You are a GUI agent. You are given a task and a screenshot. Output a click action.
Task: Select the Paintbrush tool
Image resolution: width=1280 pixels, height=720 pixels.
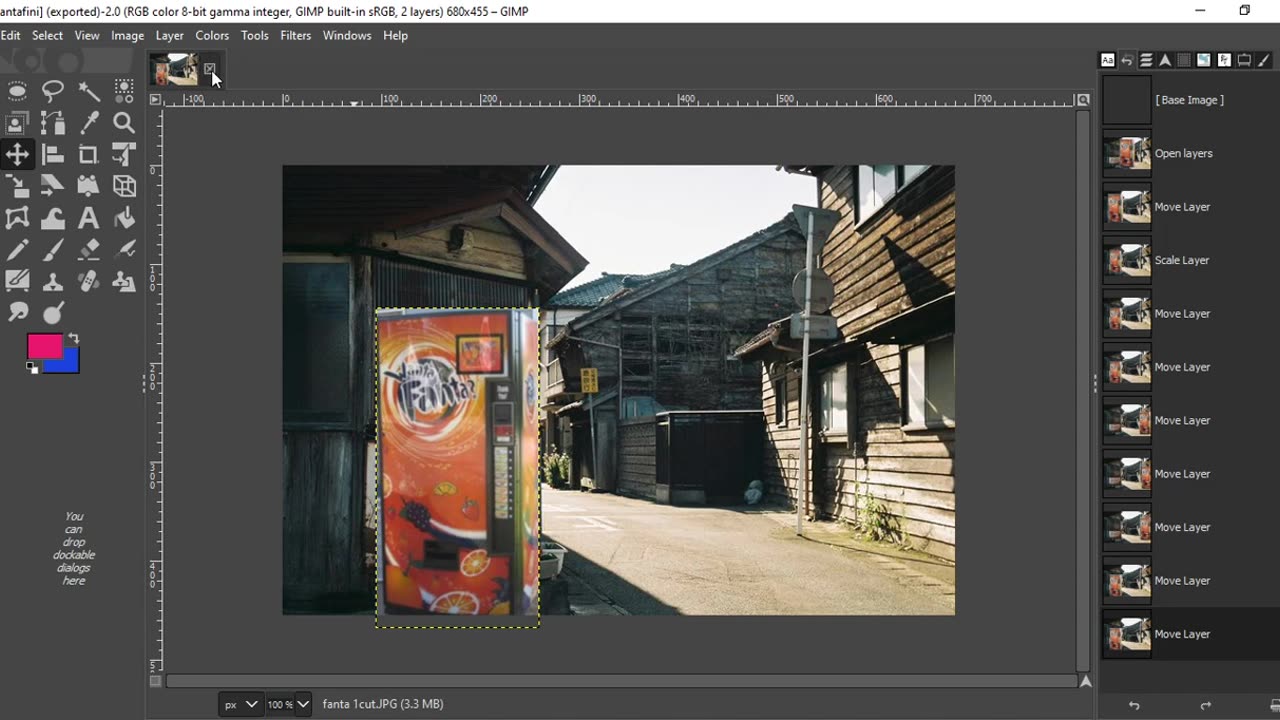pos(53,250)
